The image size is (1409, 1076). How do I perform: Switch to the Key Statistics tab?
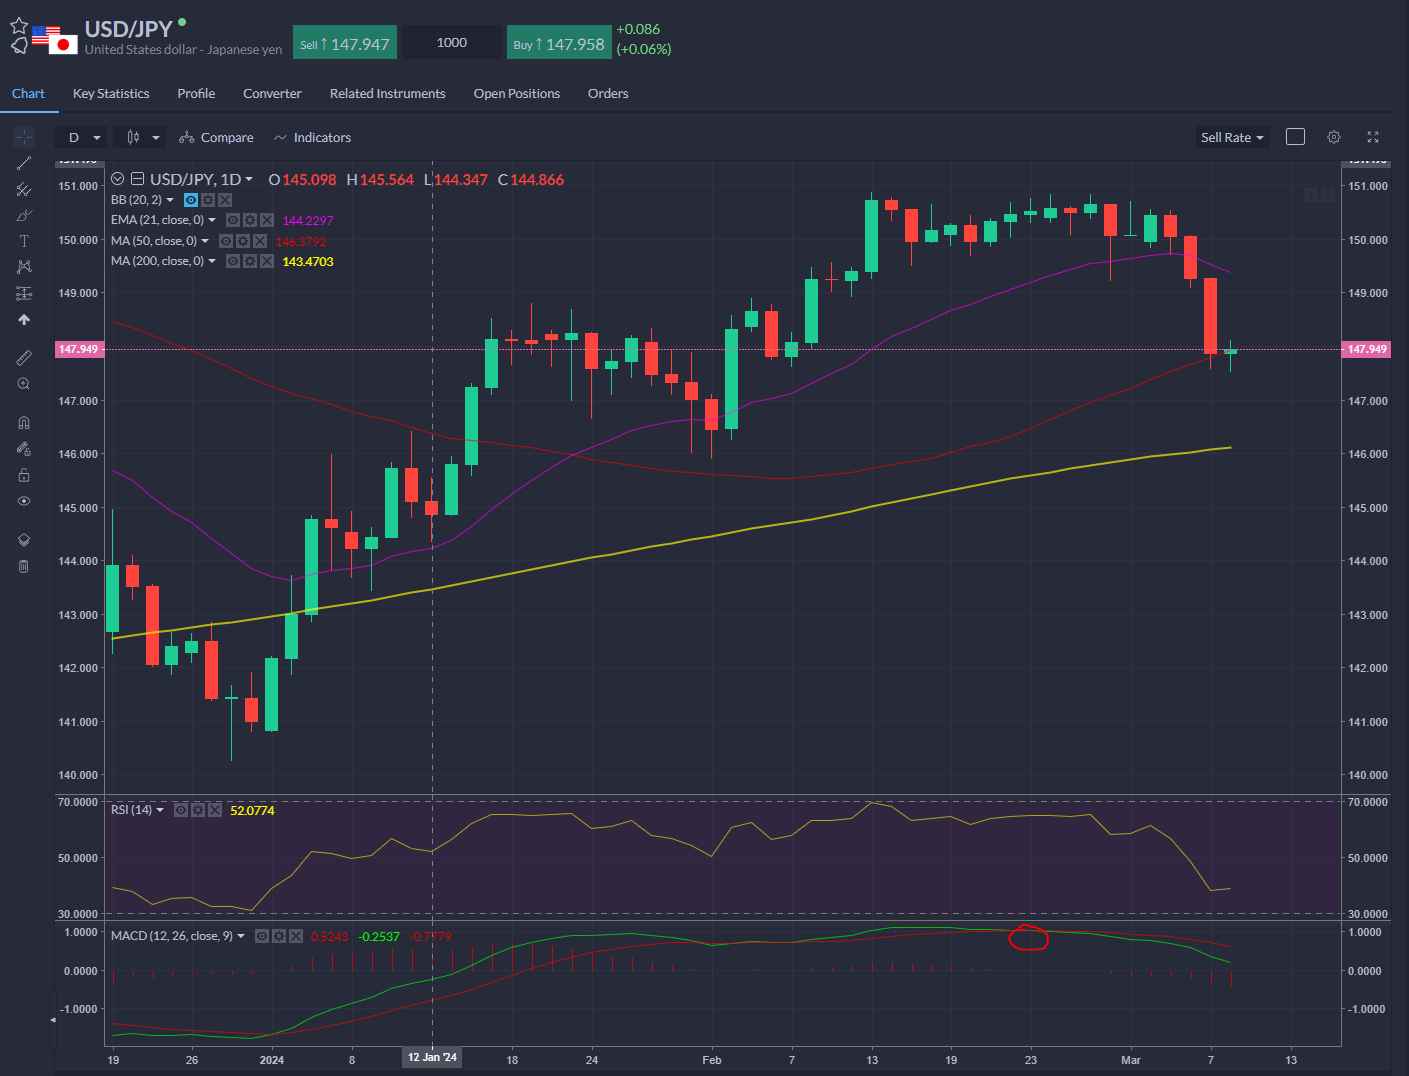click(x=110, y=93)
